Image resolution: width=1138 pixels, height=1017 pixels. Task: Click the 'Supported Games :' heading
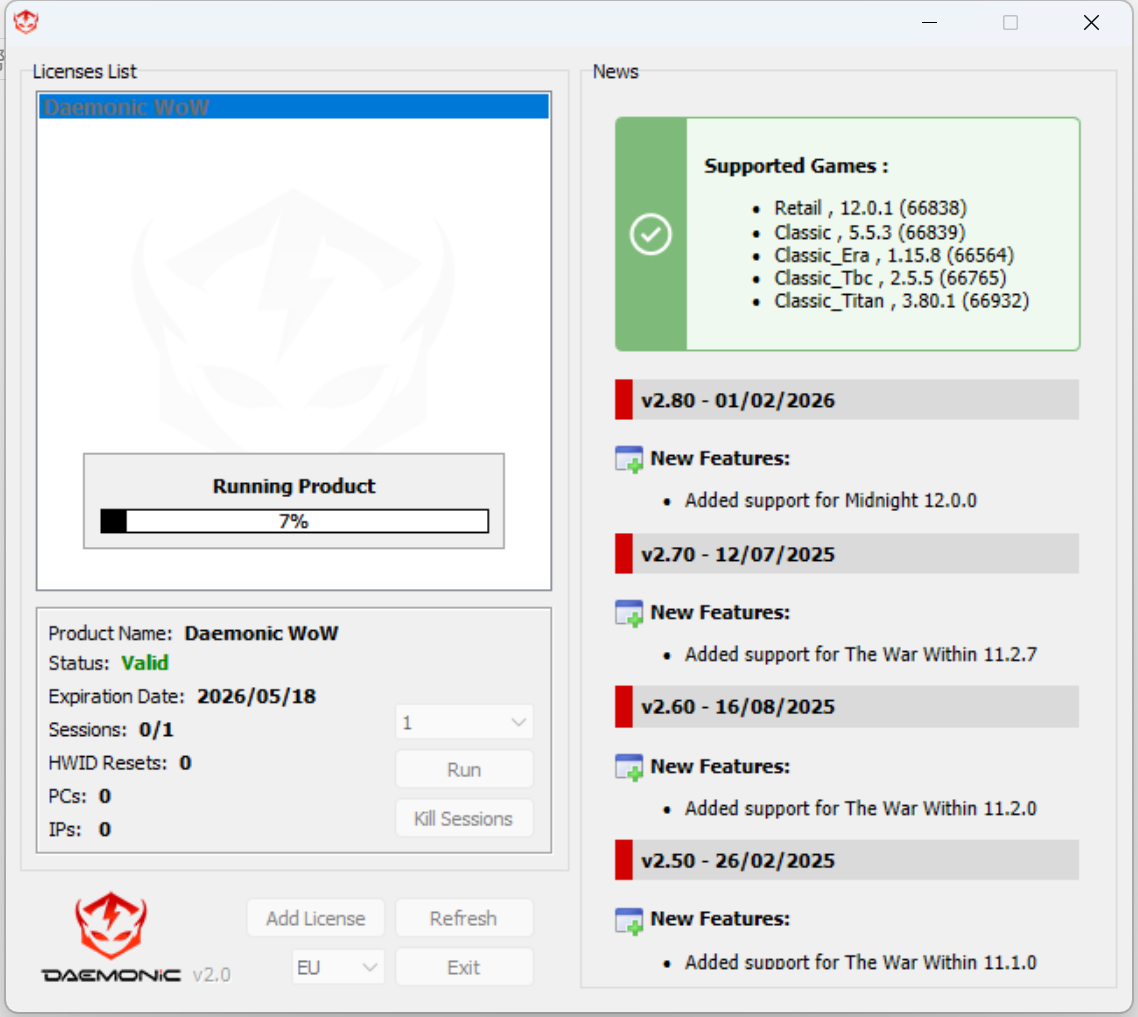click(796, 166)
